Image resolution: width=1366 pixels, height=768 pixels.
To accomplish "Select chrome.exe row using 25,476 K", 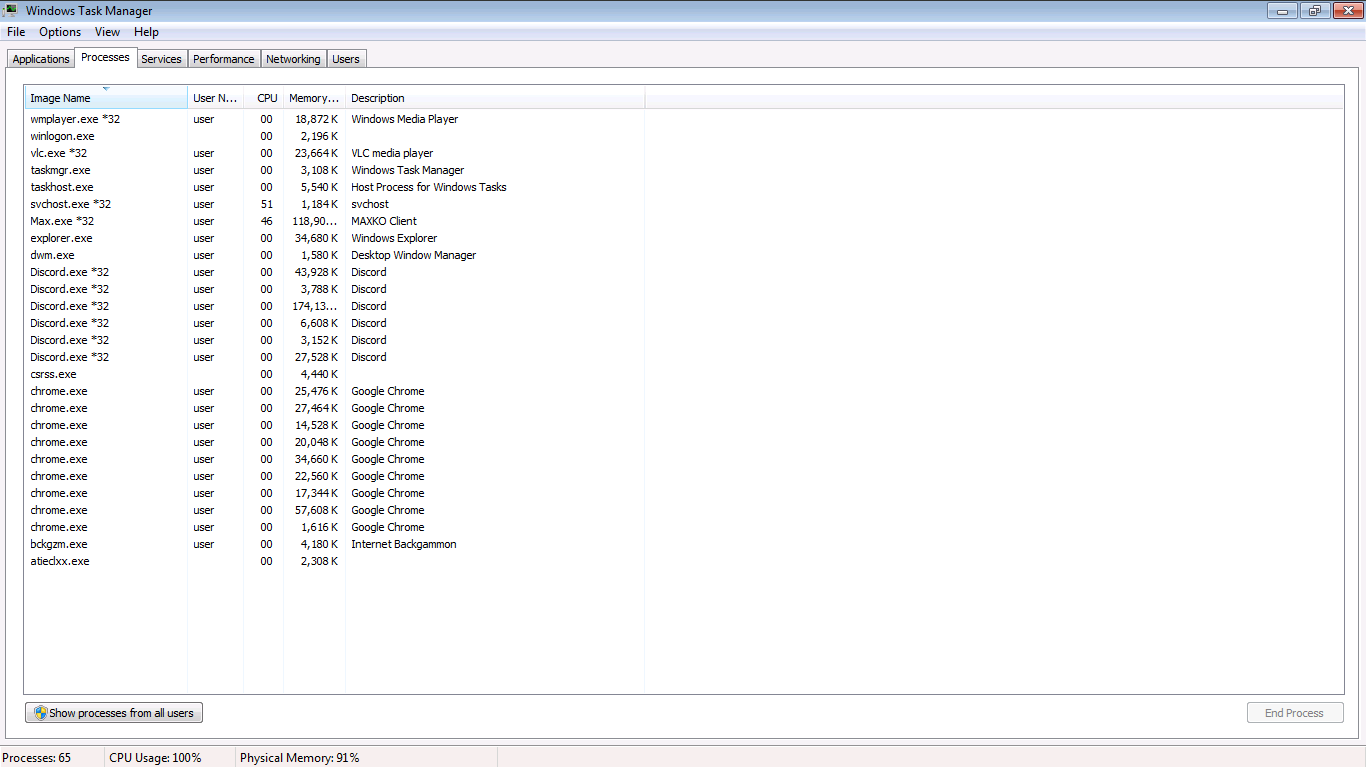I will (x=335, y=391).
